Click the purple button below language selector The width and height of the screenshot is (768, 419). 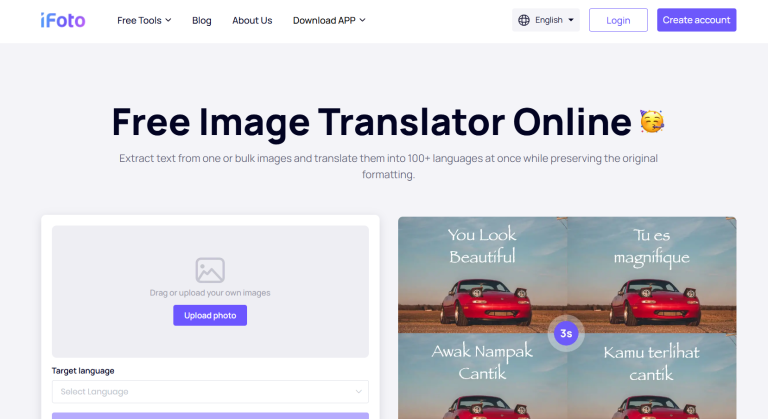[210, 415]
